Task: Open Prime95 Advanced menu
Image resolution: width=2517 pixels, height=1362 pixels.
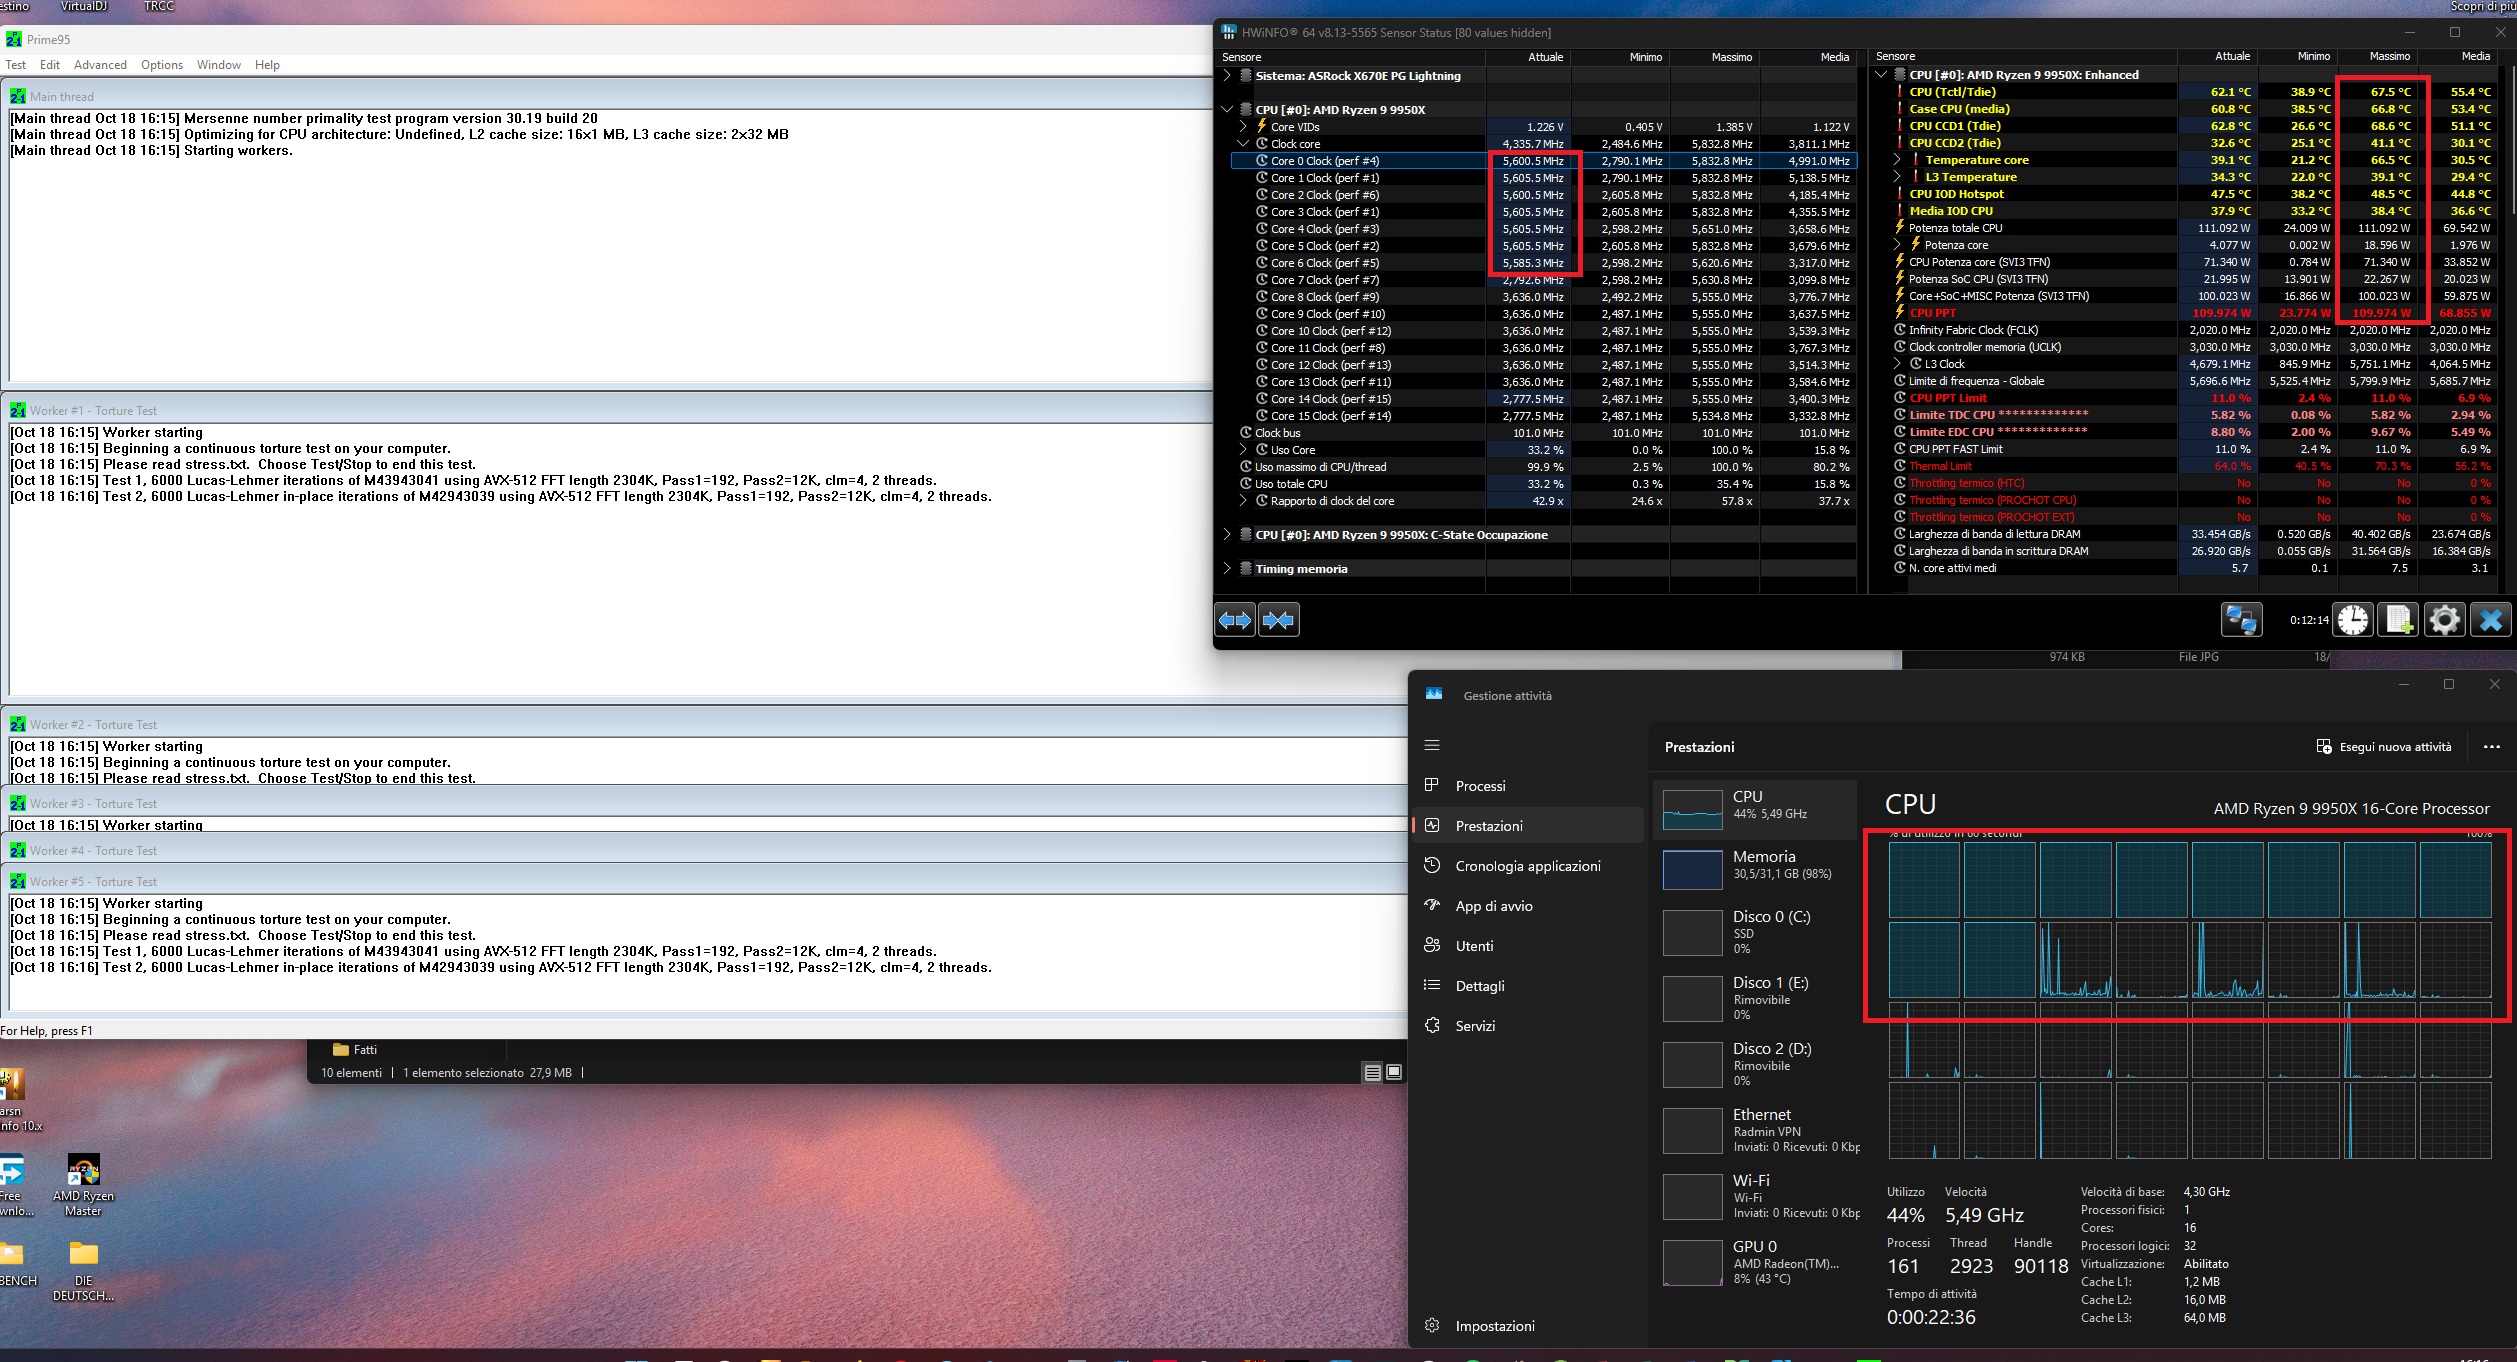Action: [x=100, y=65]
